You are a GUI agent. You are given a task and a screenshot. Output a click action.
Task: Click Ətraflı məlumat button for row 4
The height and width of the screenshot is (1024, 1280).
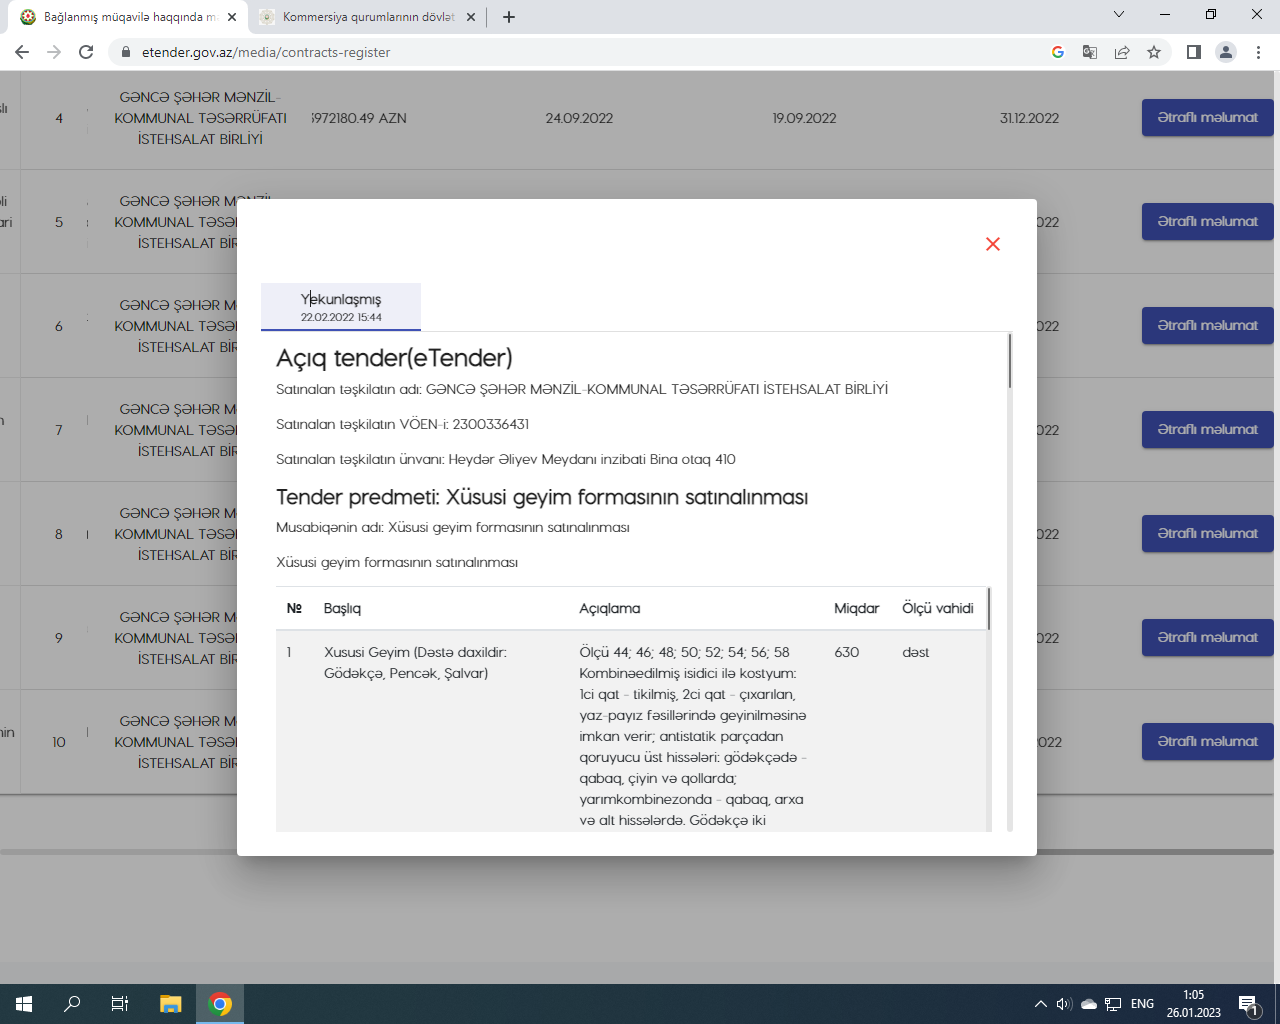pos(1207,118)
